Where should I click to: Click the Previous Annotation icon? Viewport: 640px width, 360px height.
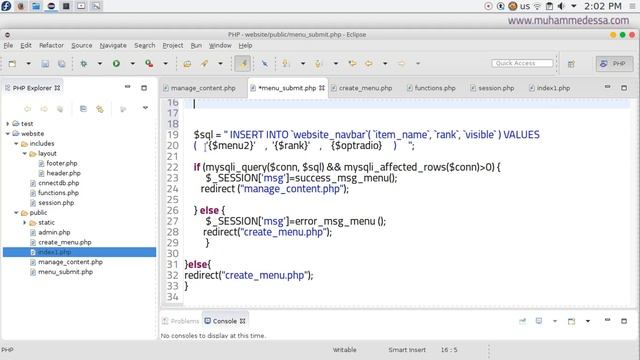(319, 64)
